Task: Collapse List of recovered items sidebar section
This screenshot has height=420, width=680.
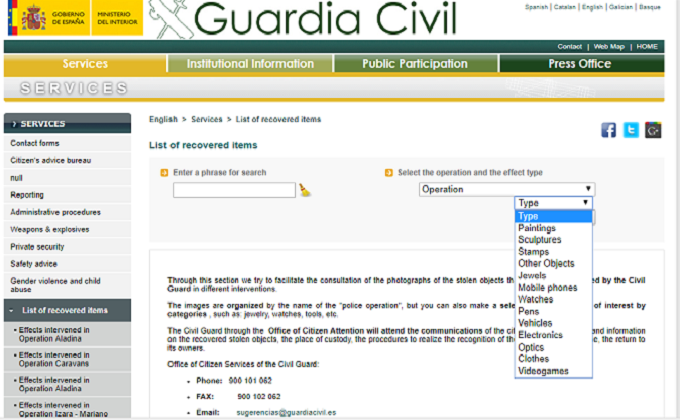Action: [67, 310]
